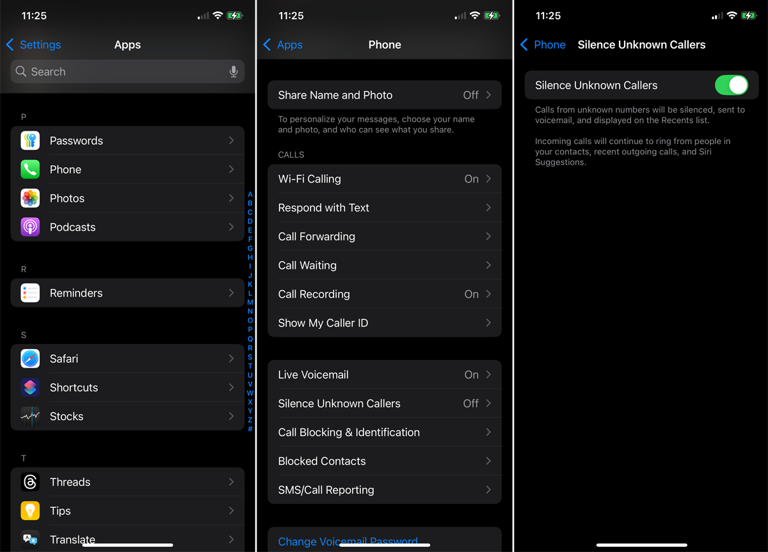The width and height of the screenshot is (768, 552).
Task: Tap the Reminders app icon
Action: click(x=30, y=293)
